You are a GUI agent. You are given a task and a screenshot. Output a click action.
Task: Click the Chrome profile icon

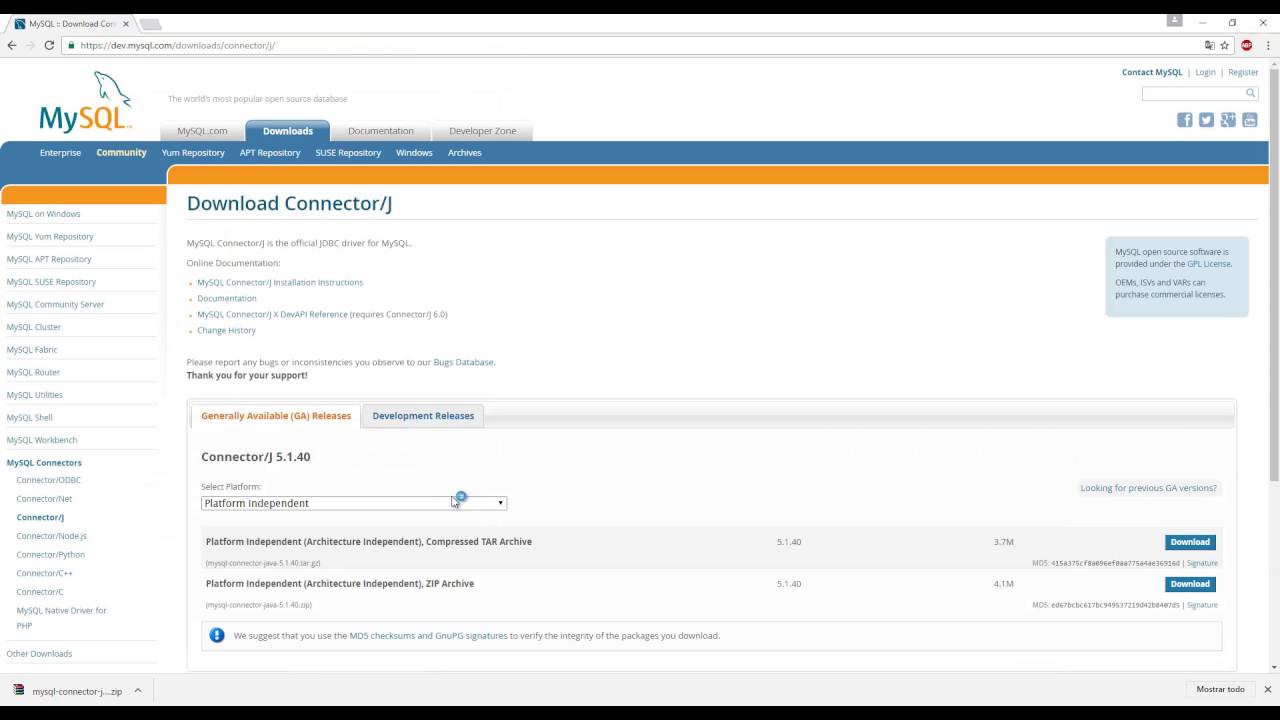click(x=1175, y=20)
